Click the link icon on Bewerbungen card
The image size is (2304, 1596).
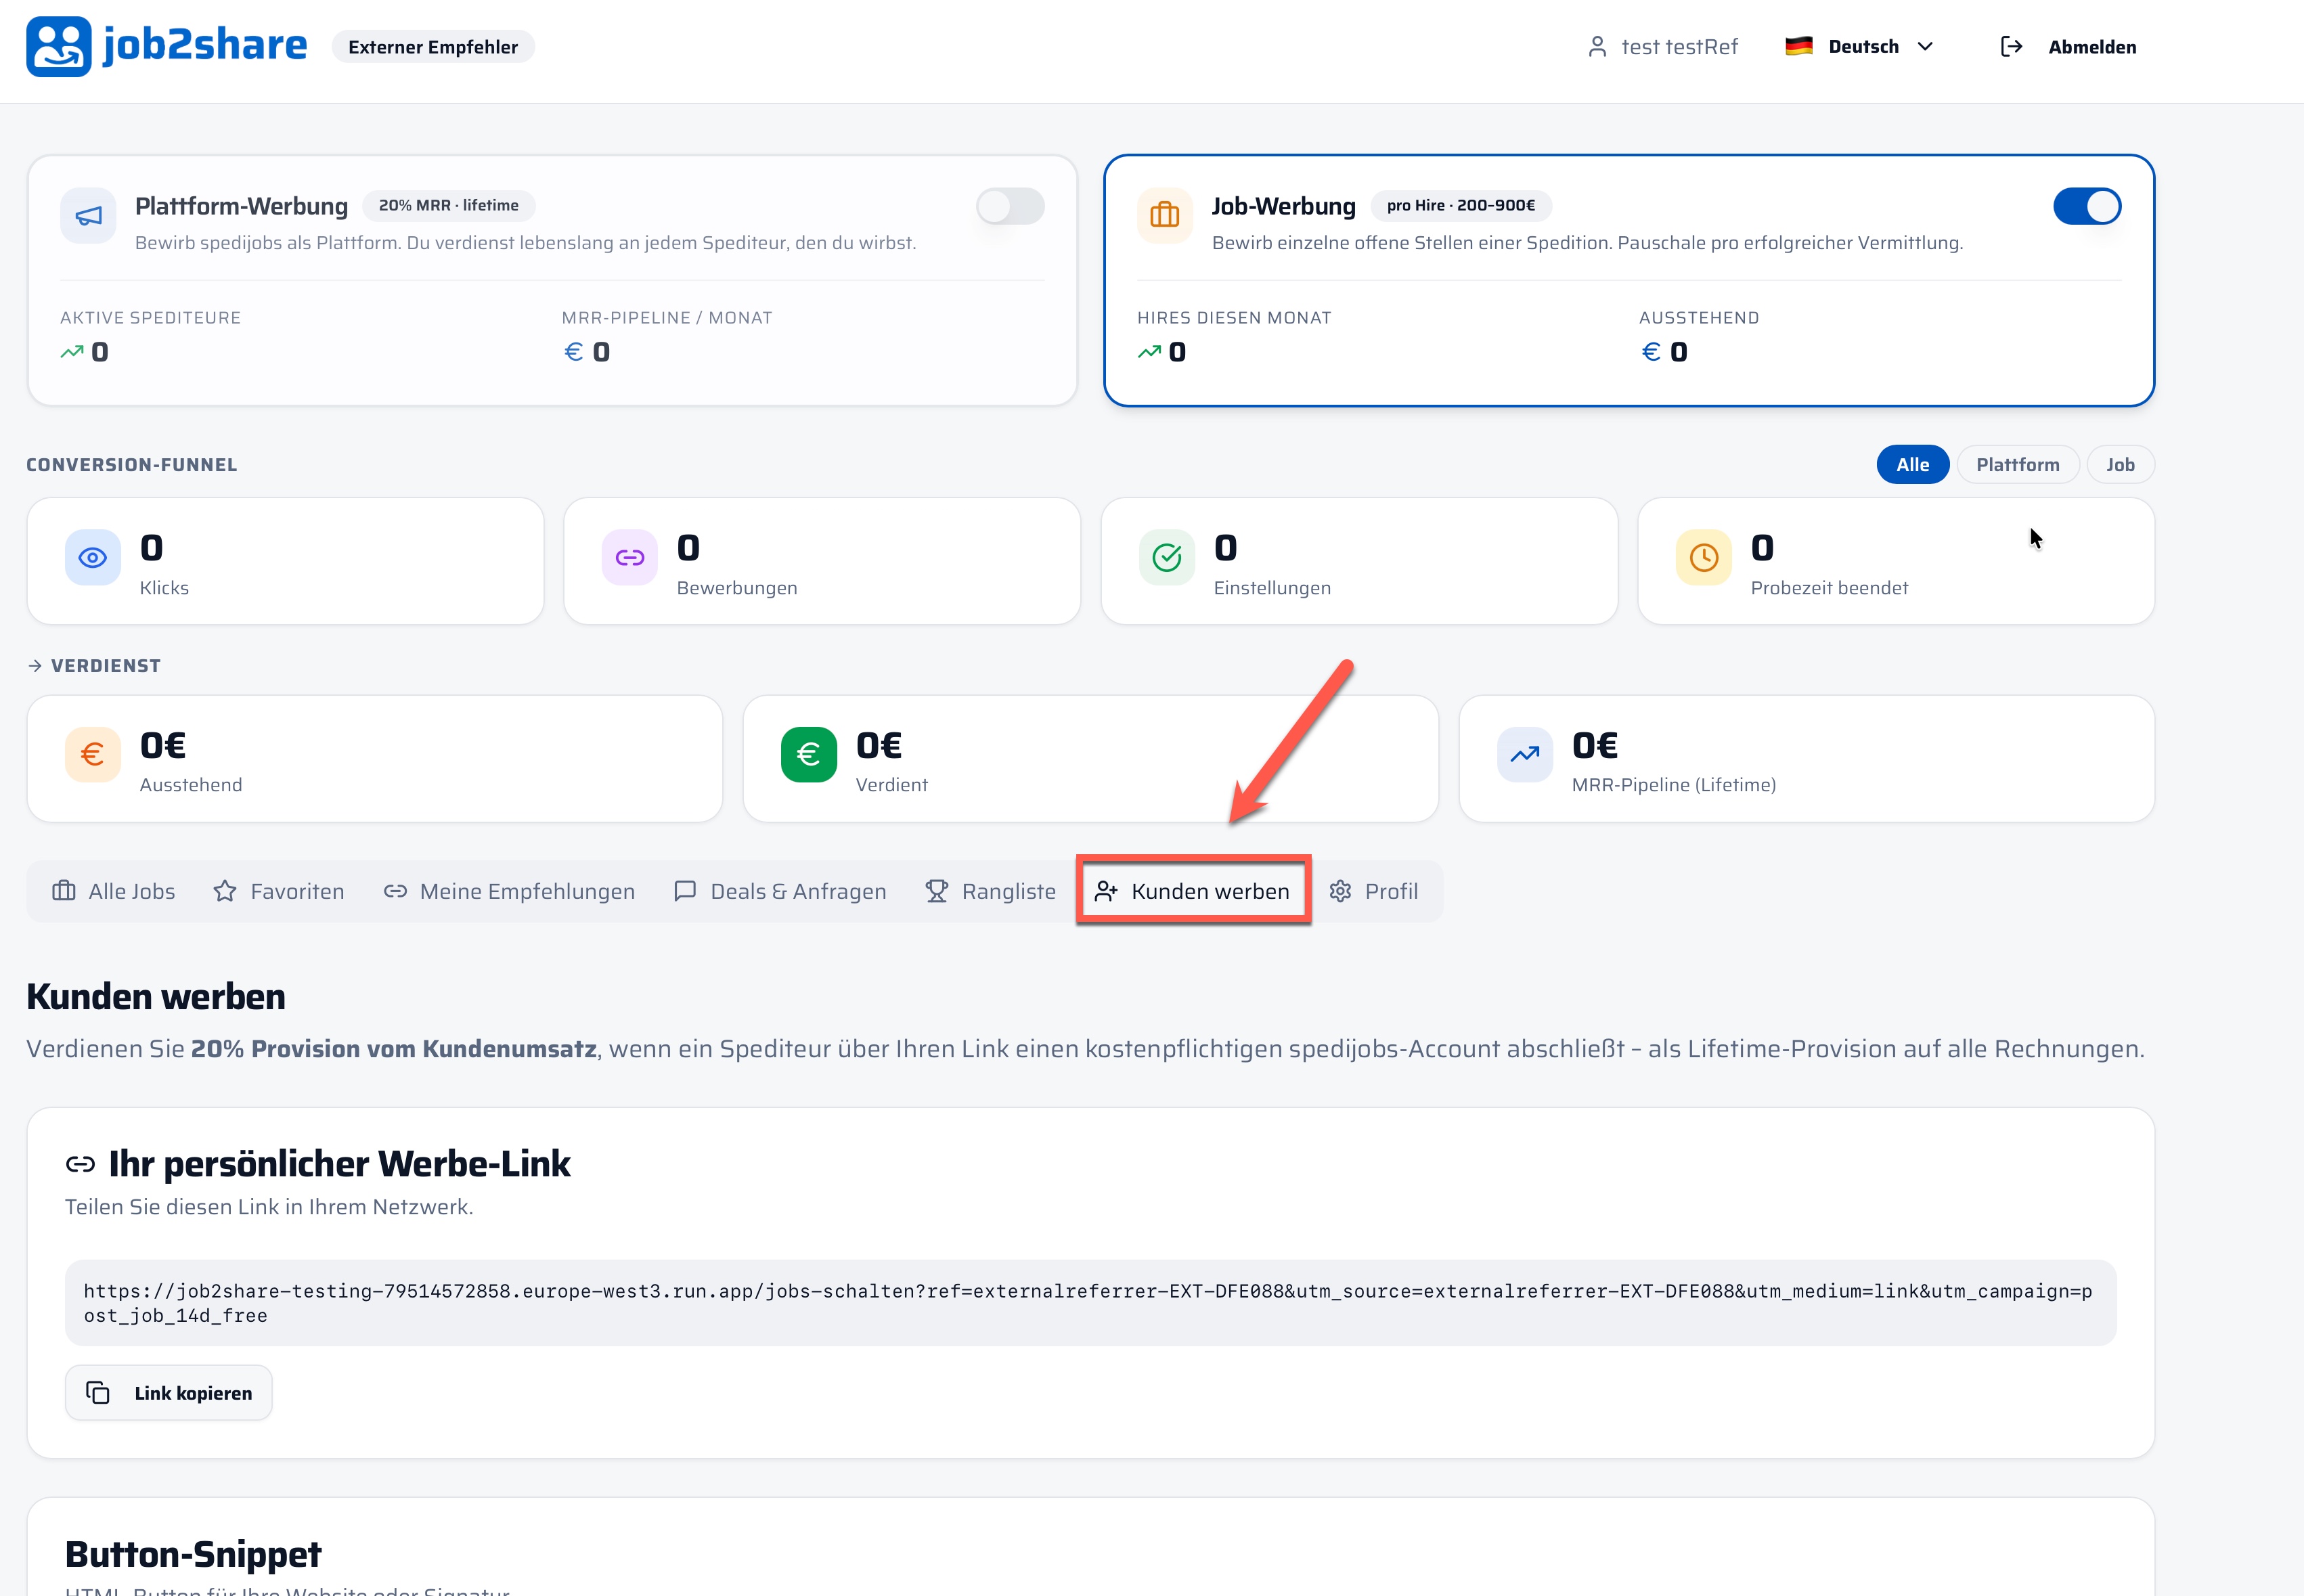tap(630, 557)
